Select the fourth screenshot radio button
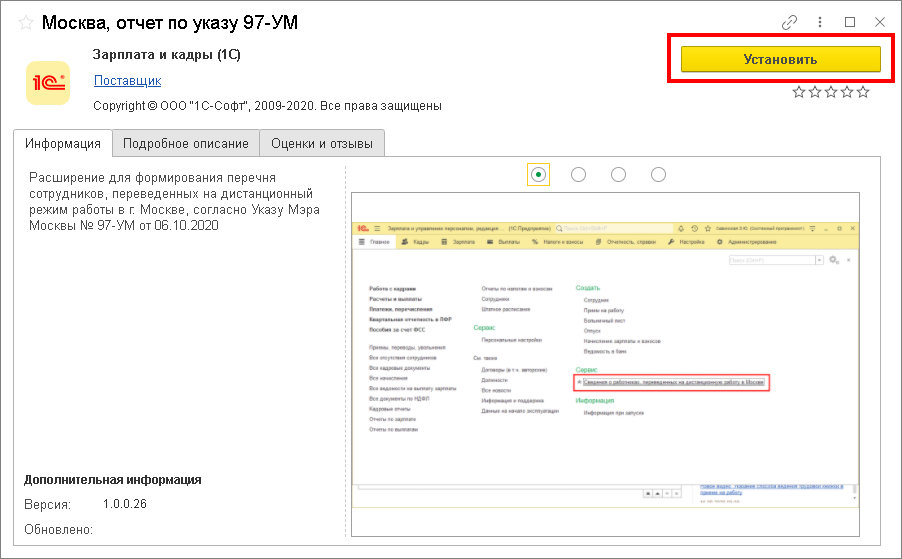 (658, 174)
